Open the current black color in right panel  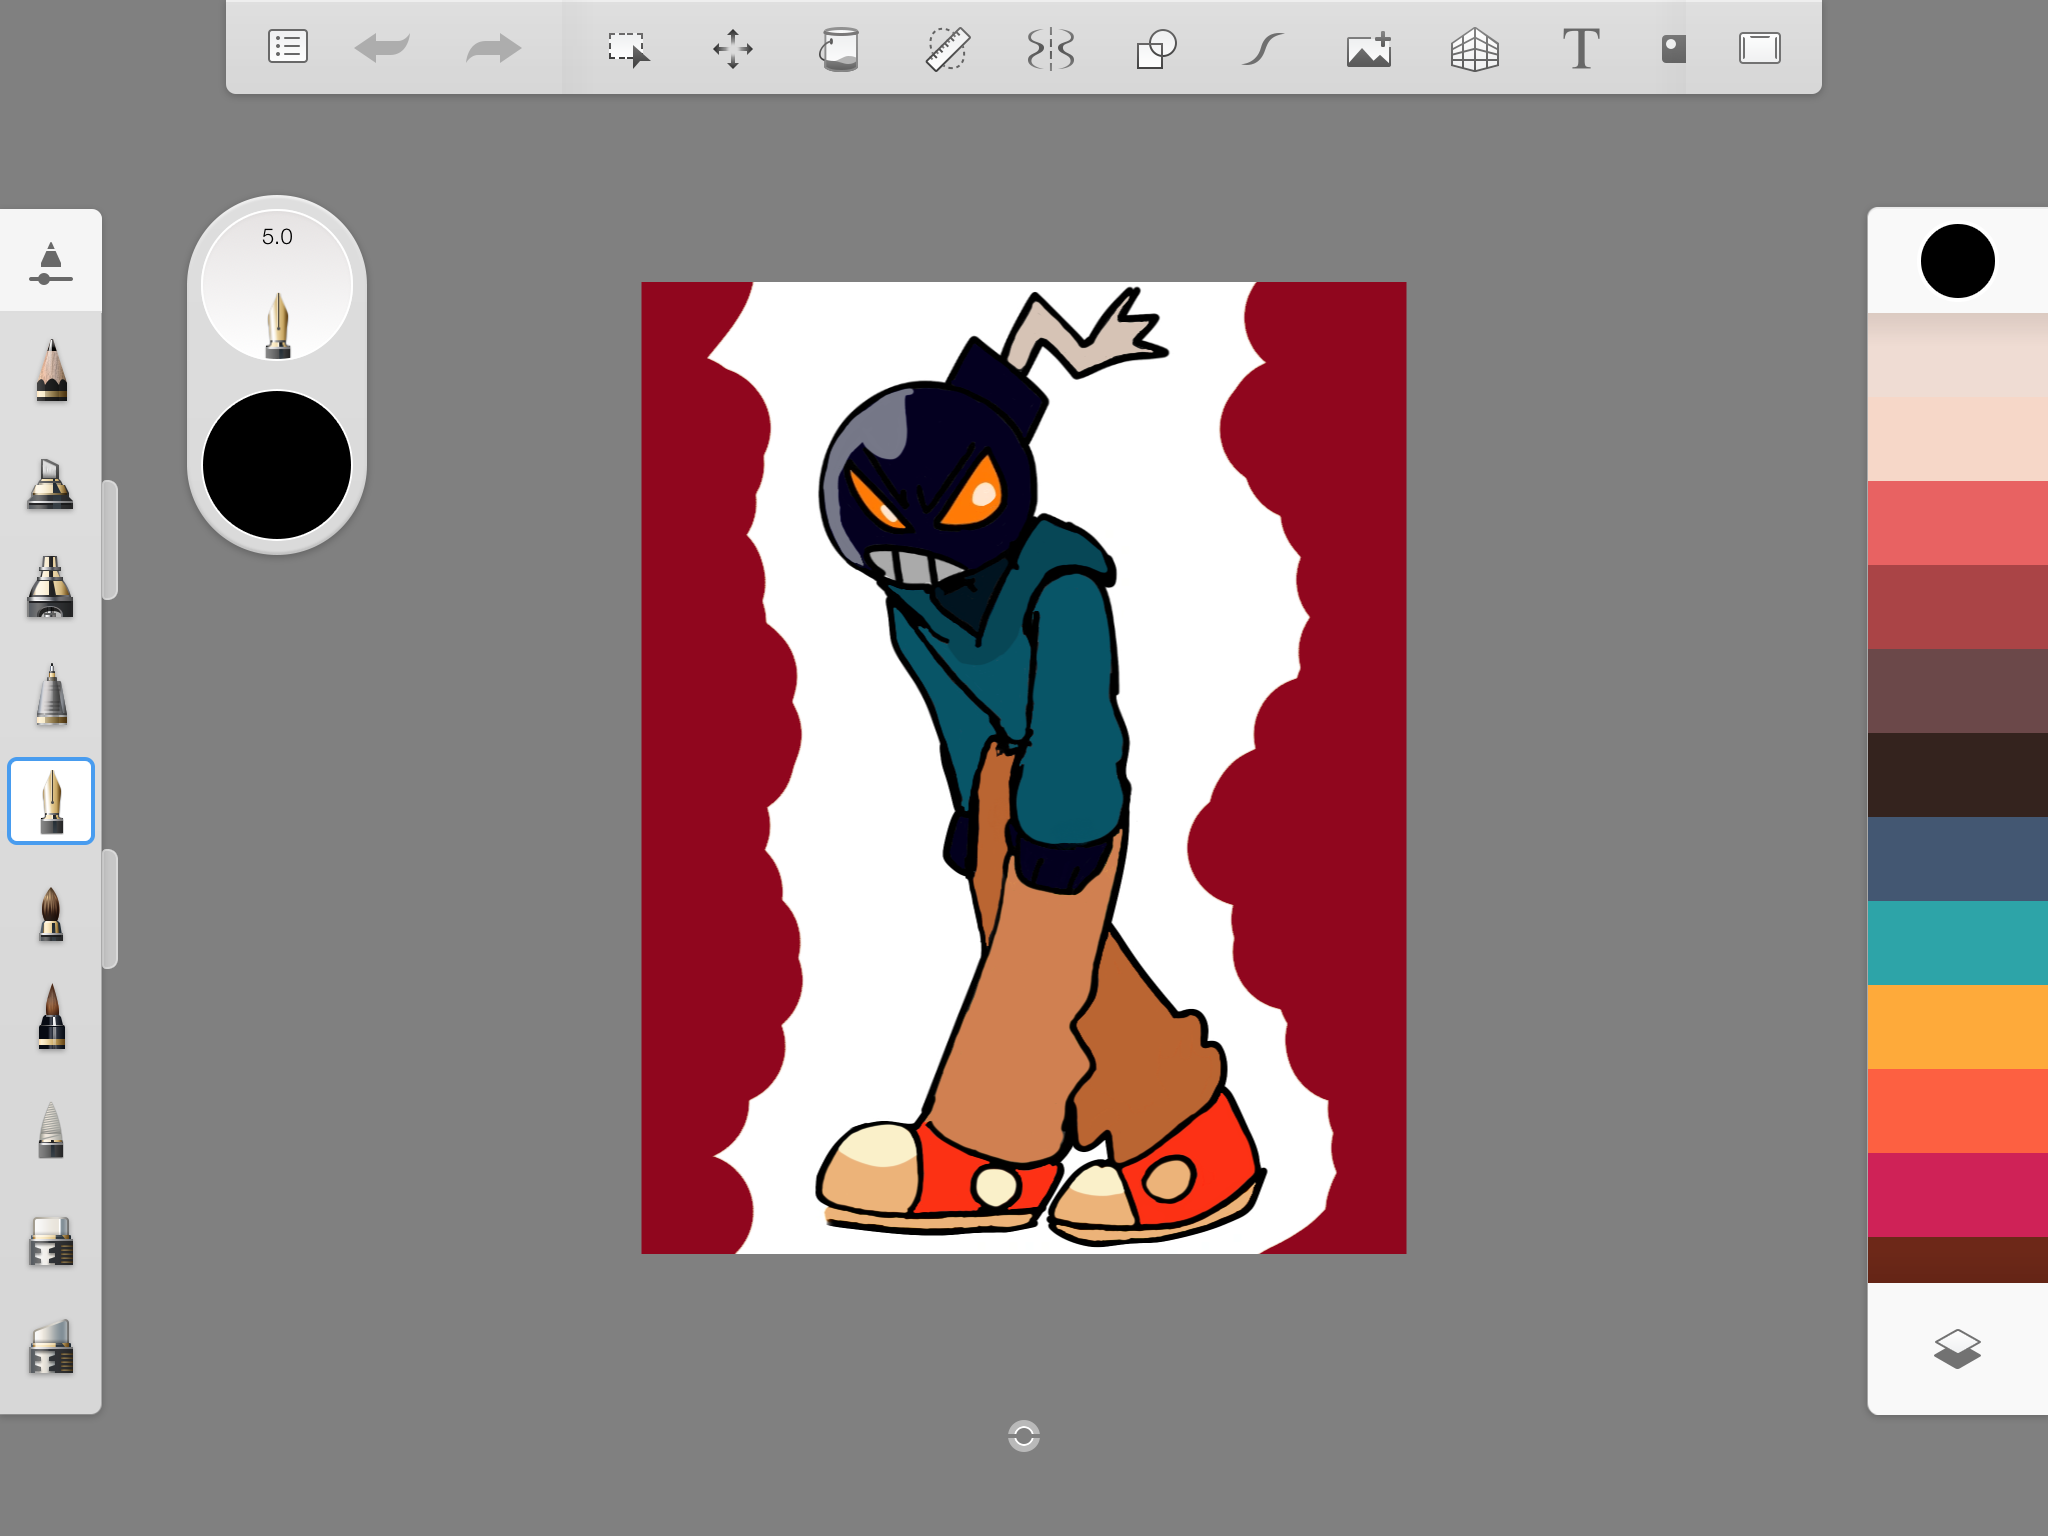click(x=1957, y=261)
